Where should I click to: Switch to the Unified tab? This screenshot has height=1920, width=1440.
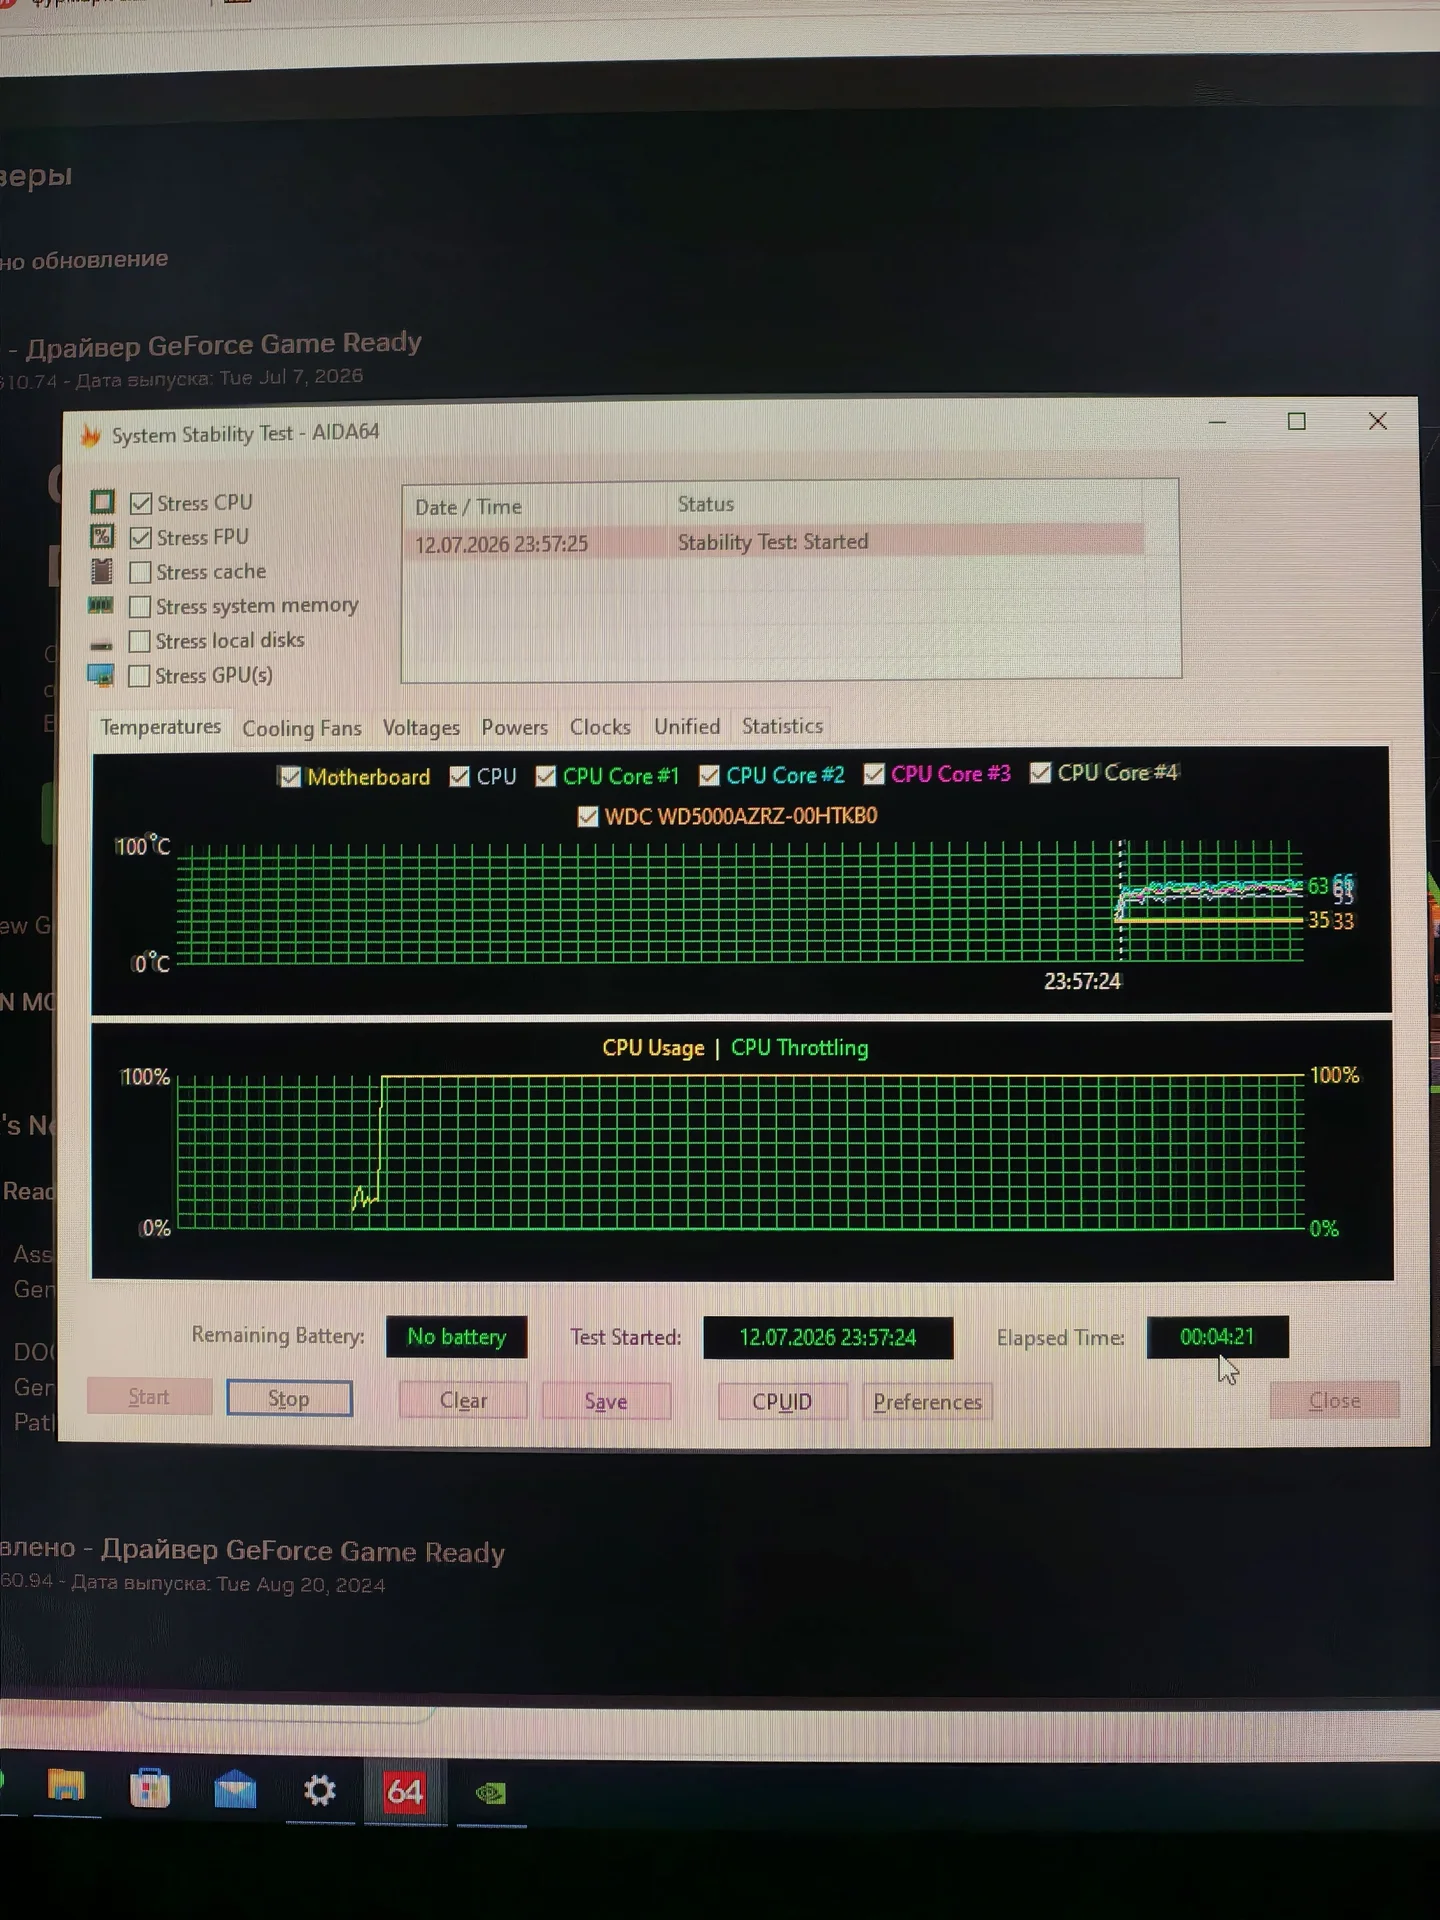(x=687, y=726)
